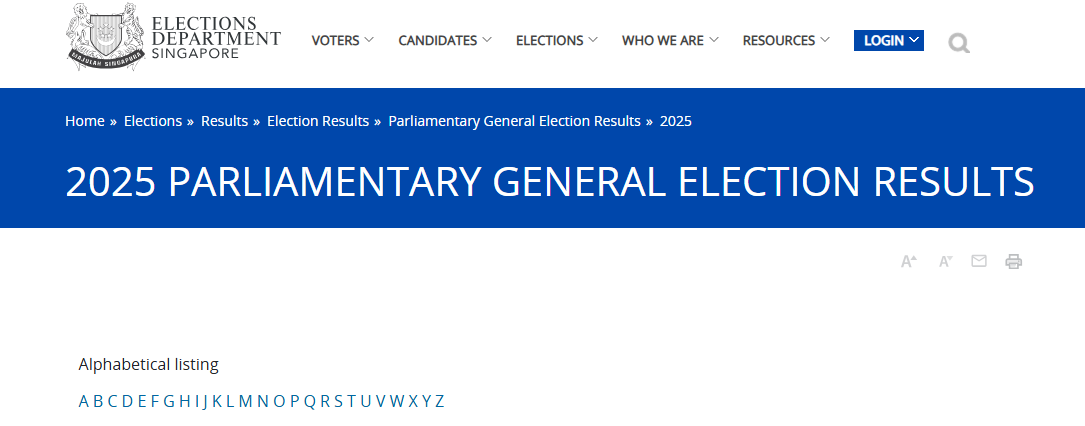The height and width of the screenshot is (426, 1085).
Task: Open the Resources menu
Action: click(786, 41)
